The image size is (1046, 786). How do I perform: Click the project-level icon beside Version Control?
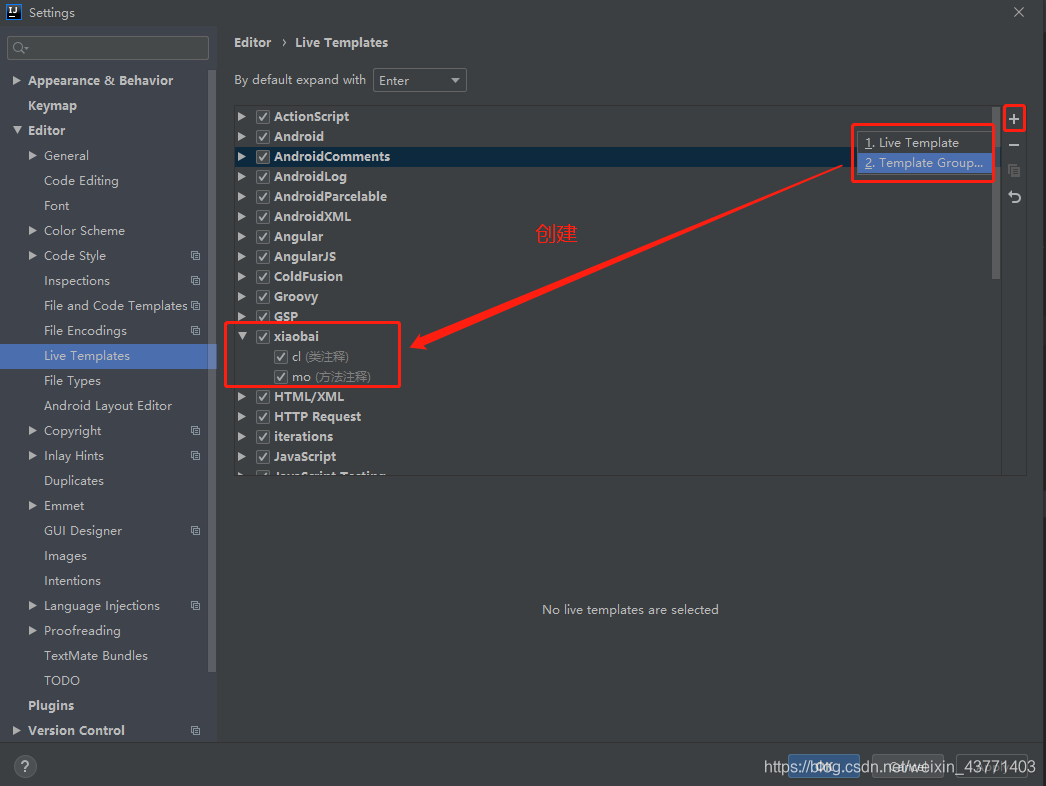click(195, 731)
